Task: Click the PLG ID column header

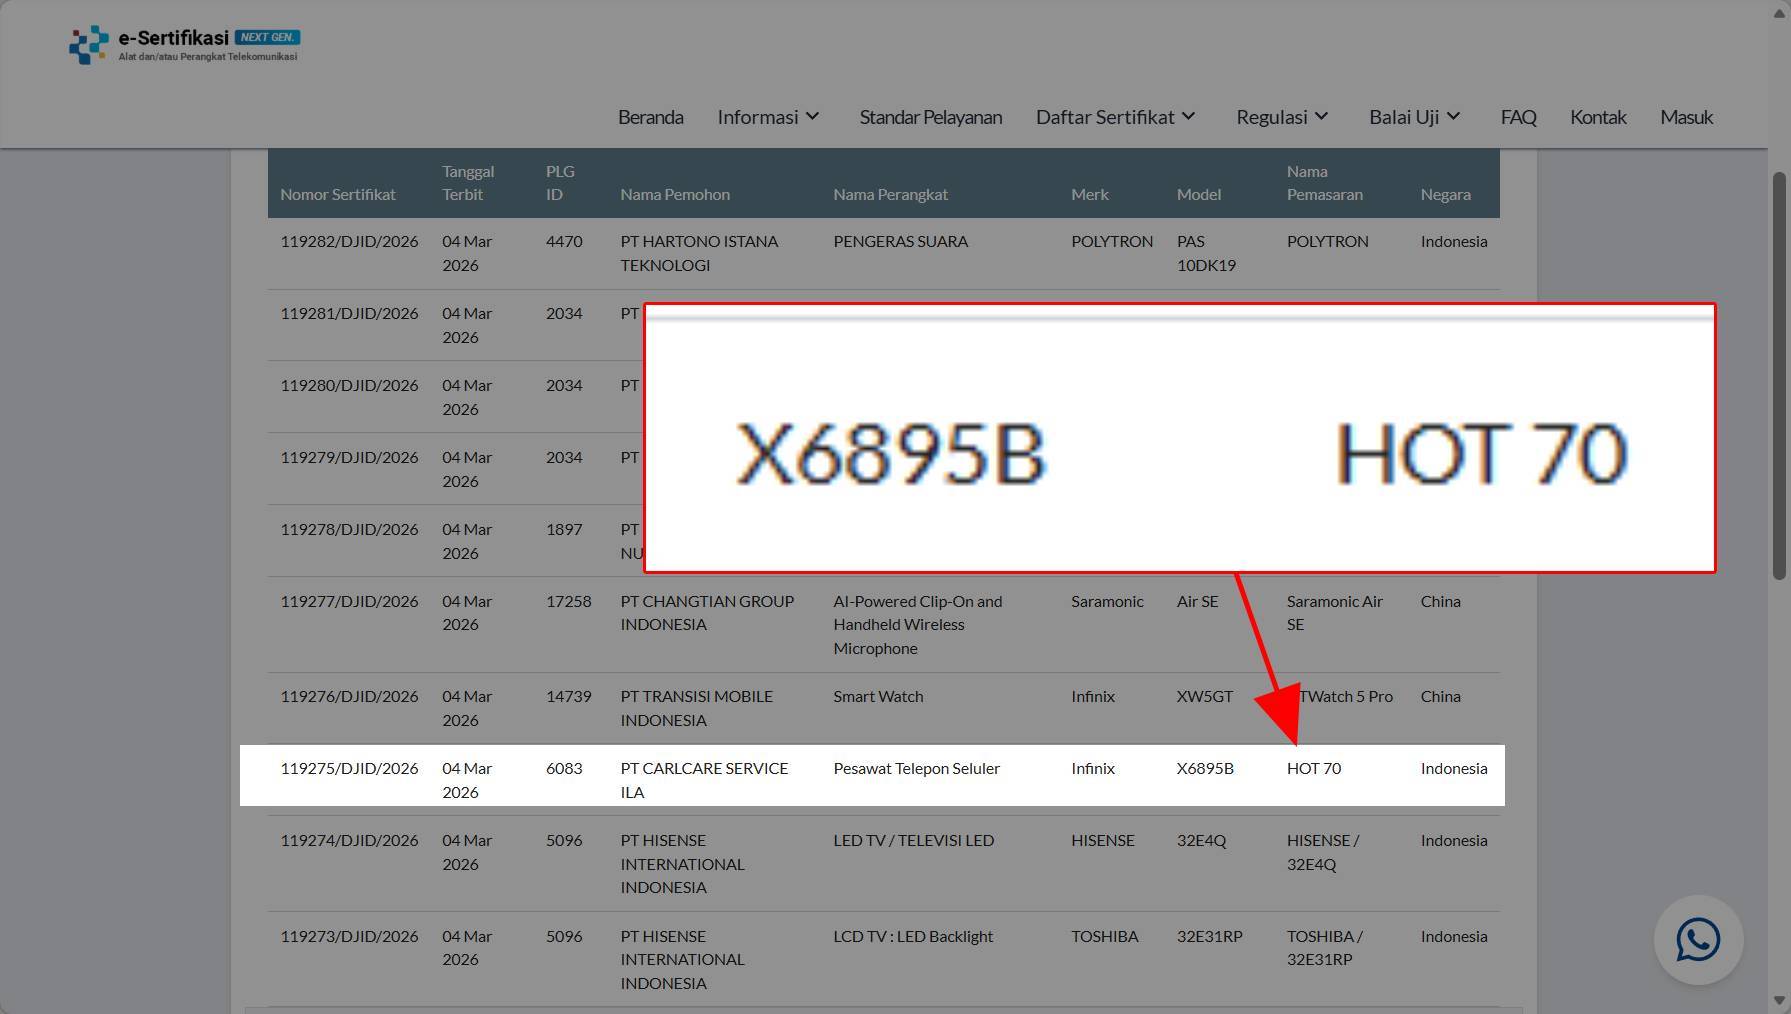Action: click(x=560, y=183)
